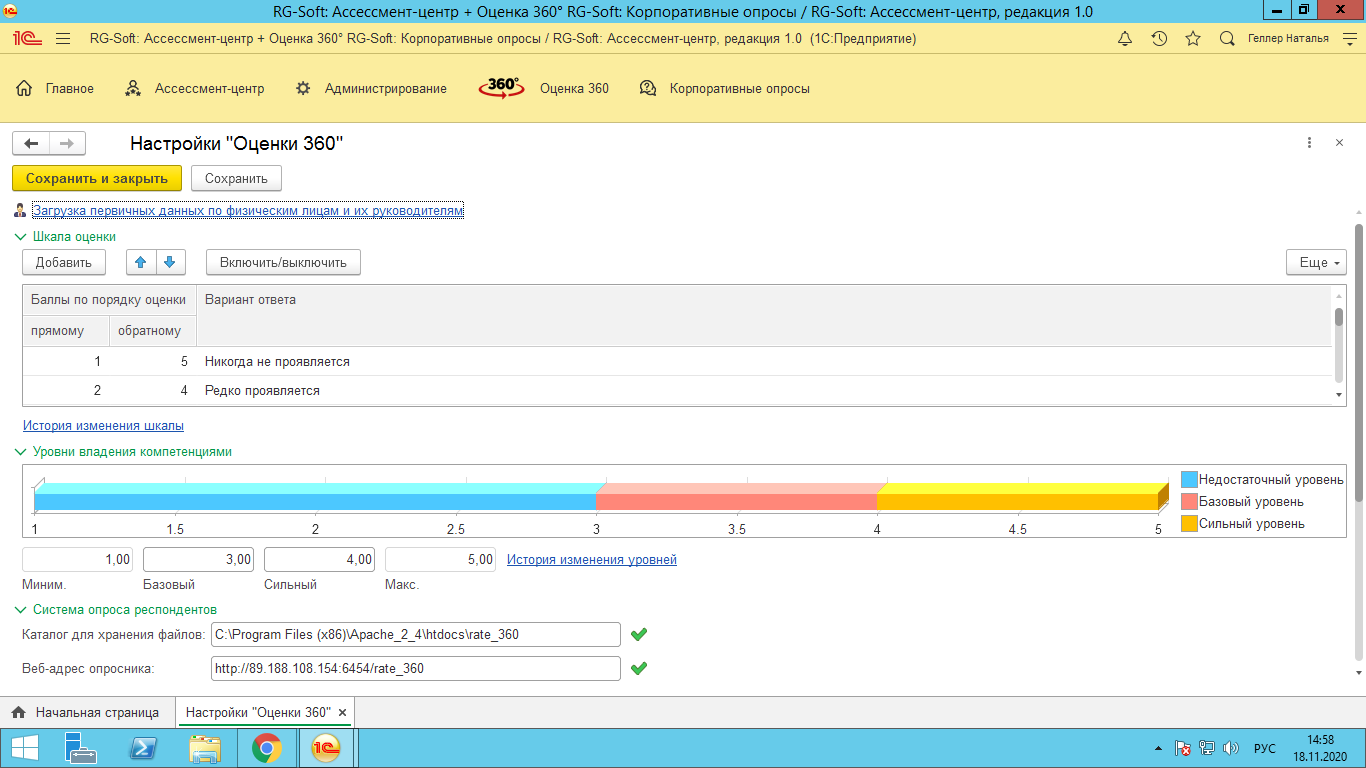Collapse the Шкала оценки section
The height and width of the screenshot is (768, 1366).
pyautogui.click(x=20, y=237)
